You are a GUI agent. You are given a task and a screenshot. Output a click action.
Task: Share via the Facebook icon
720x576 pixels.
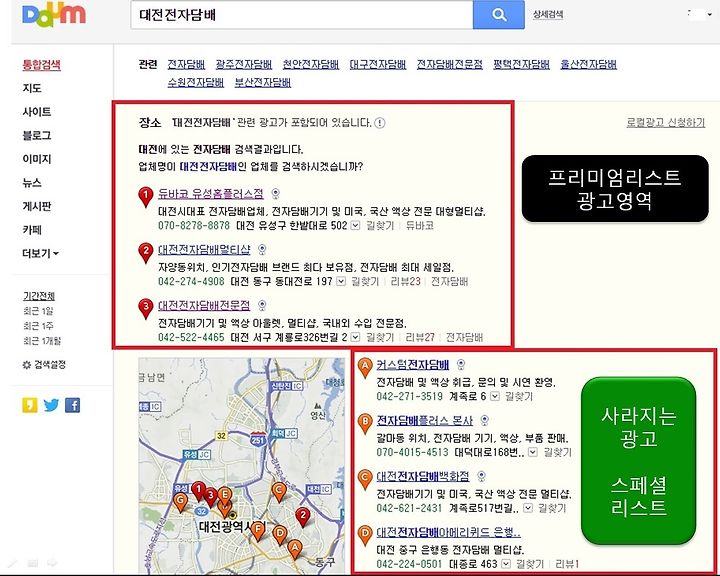[73, 406]
